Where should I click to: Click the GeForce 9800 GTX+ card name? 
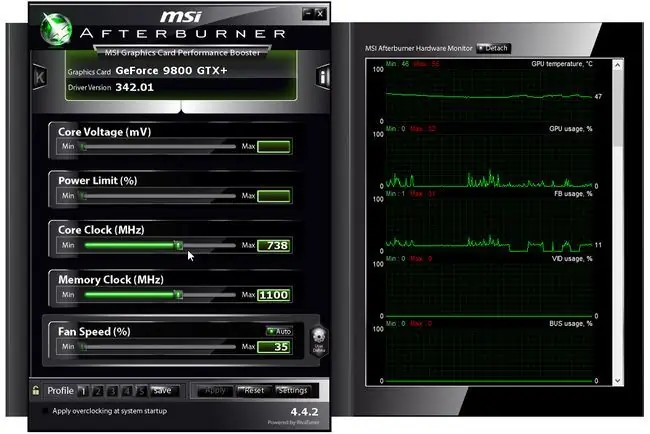(171, 70)
